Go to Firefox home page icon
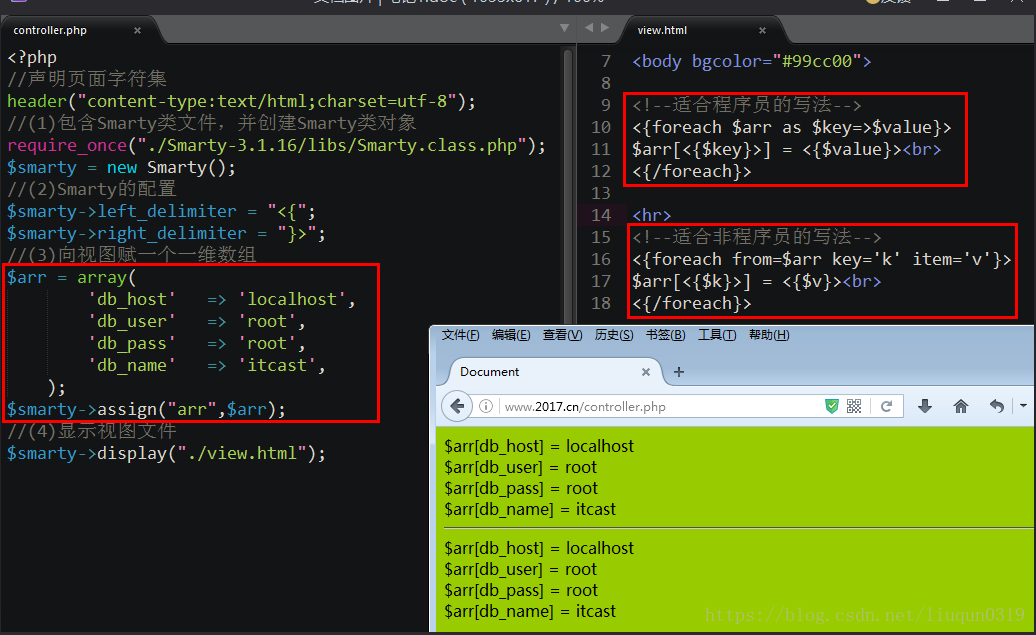The height and width of the screenshot is (635, 1036). pyautogui.click(x=961, y=406)
